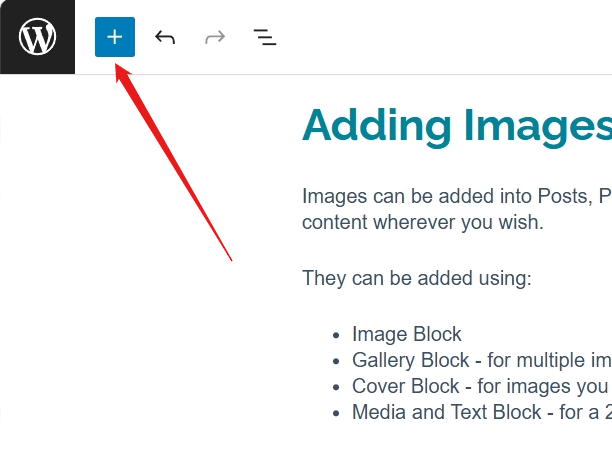Select the 'Media and Text Block' list item
612x465 pixels.
click(482, 412)
